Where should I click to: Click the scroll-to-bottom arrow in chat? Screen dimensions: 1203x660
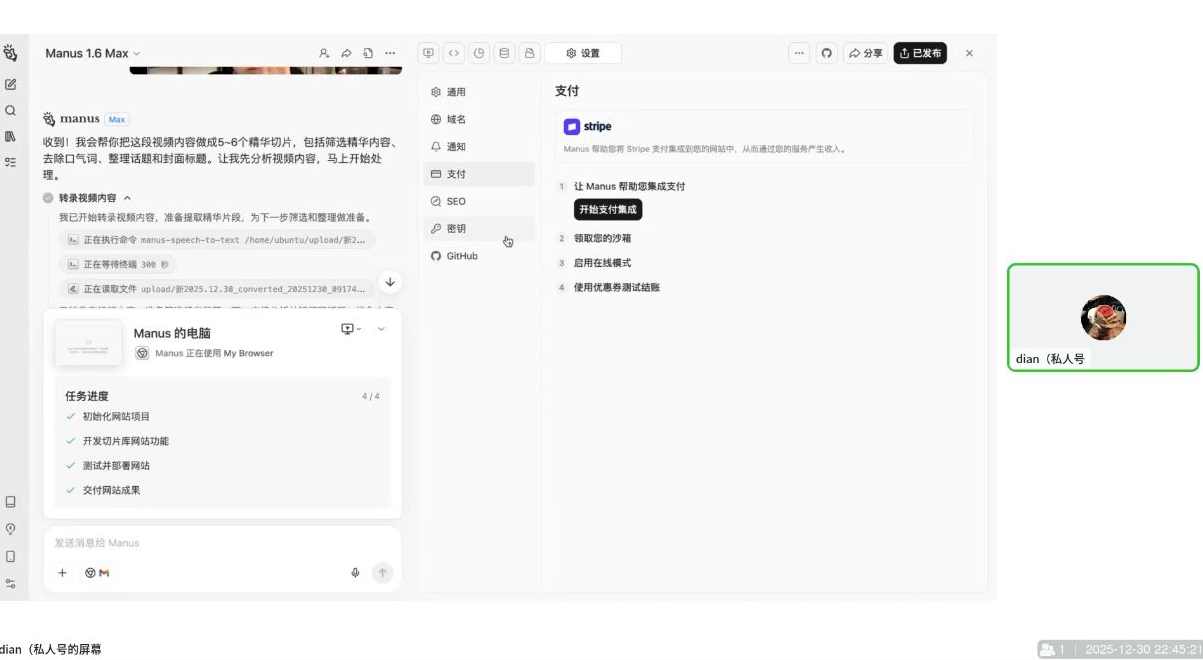coord(390,283)
